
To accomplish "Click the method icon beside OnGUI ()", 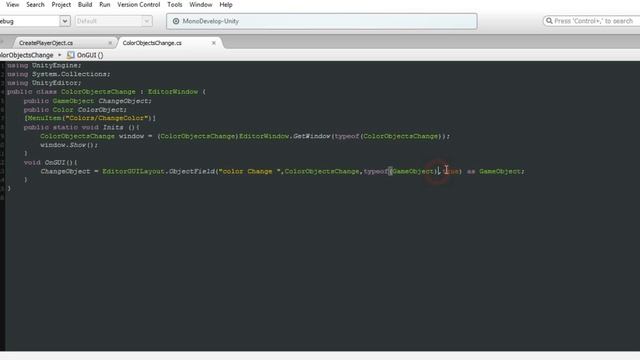I will pos(70,55).
